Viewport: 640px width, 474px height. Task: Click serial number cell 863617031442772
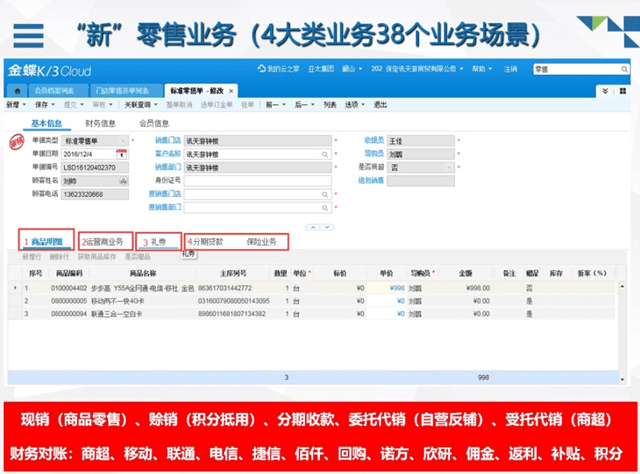tap(233, 288)
